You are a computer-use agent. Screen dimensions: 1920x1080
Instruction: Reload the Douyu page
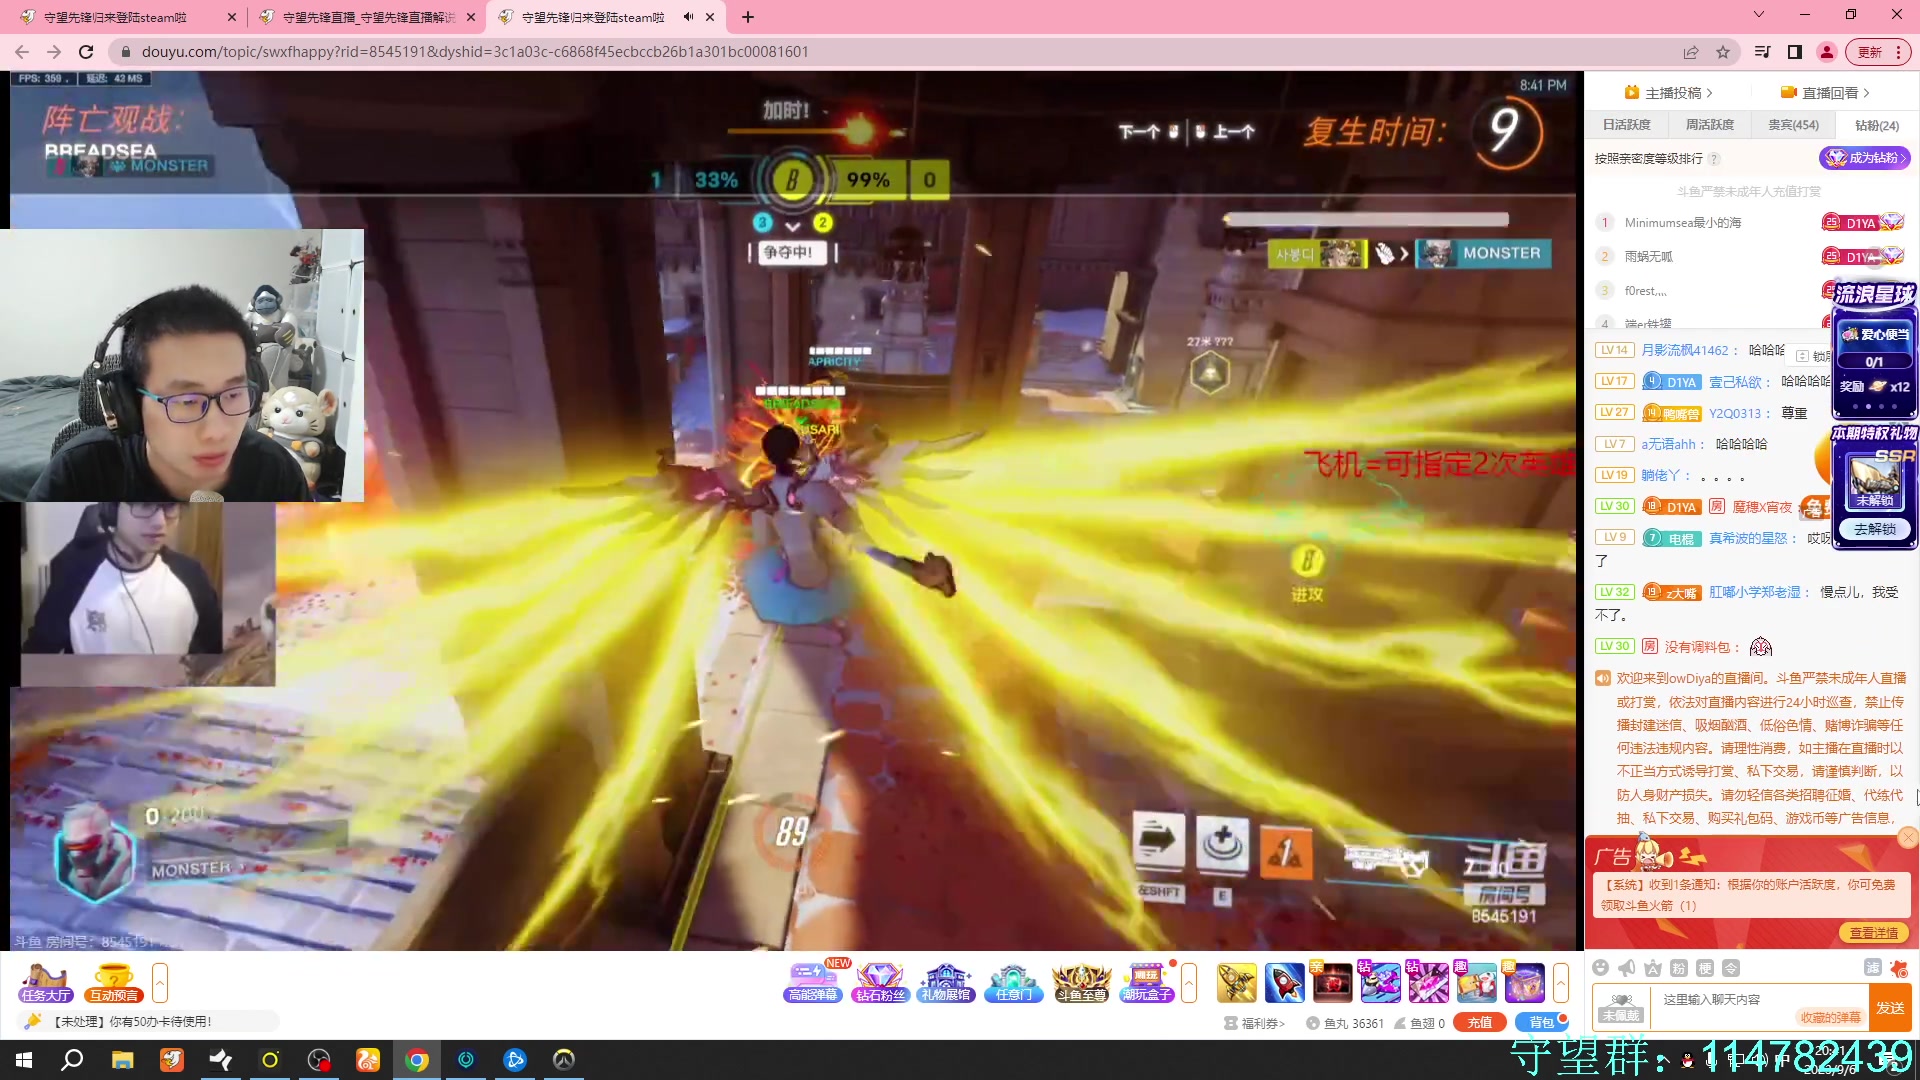(x=86, y=52)
